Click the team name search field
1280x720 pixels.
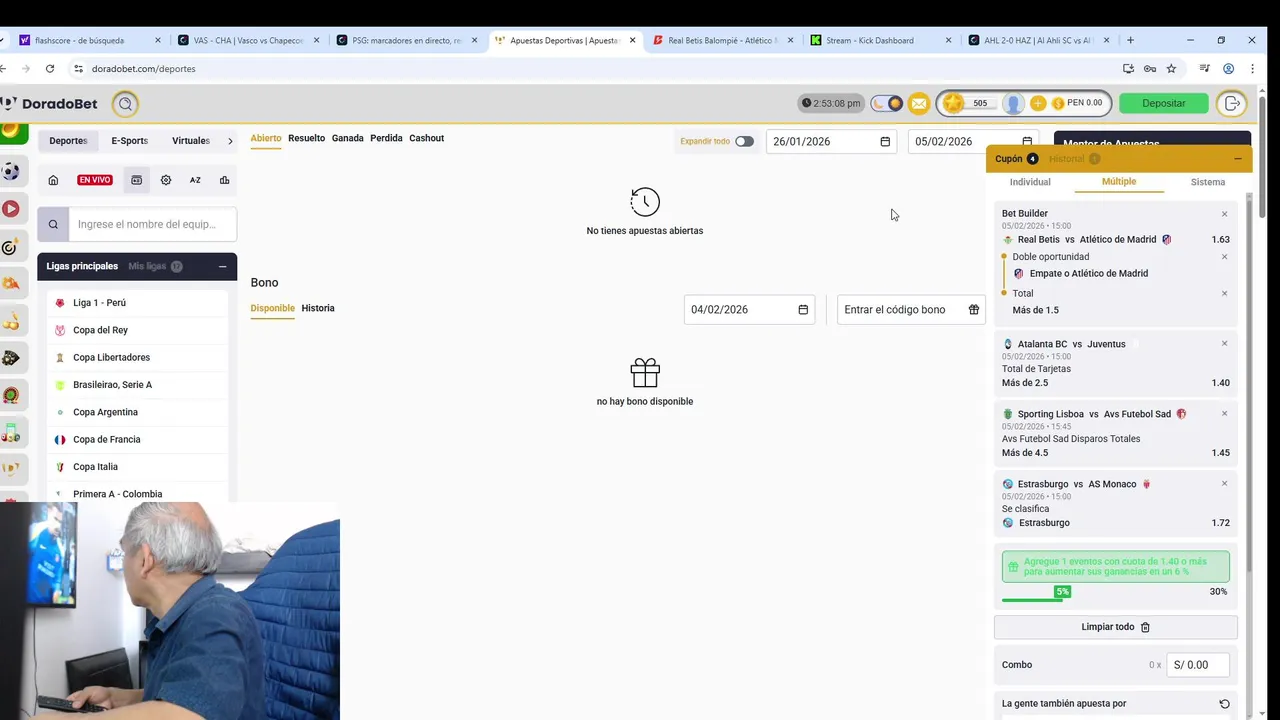(x=152, y=224)
